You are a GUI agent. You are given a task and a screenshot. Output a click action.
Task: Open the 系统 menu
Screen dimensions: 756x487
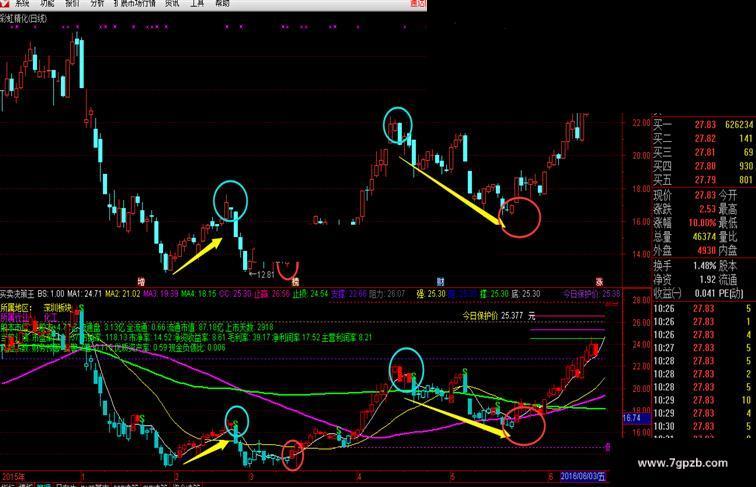[22, 3]
